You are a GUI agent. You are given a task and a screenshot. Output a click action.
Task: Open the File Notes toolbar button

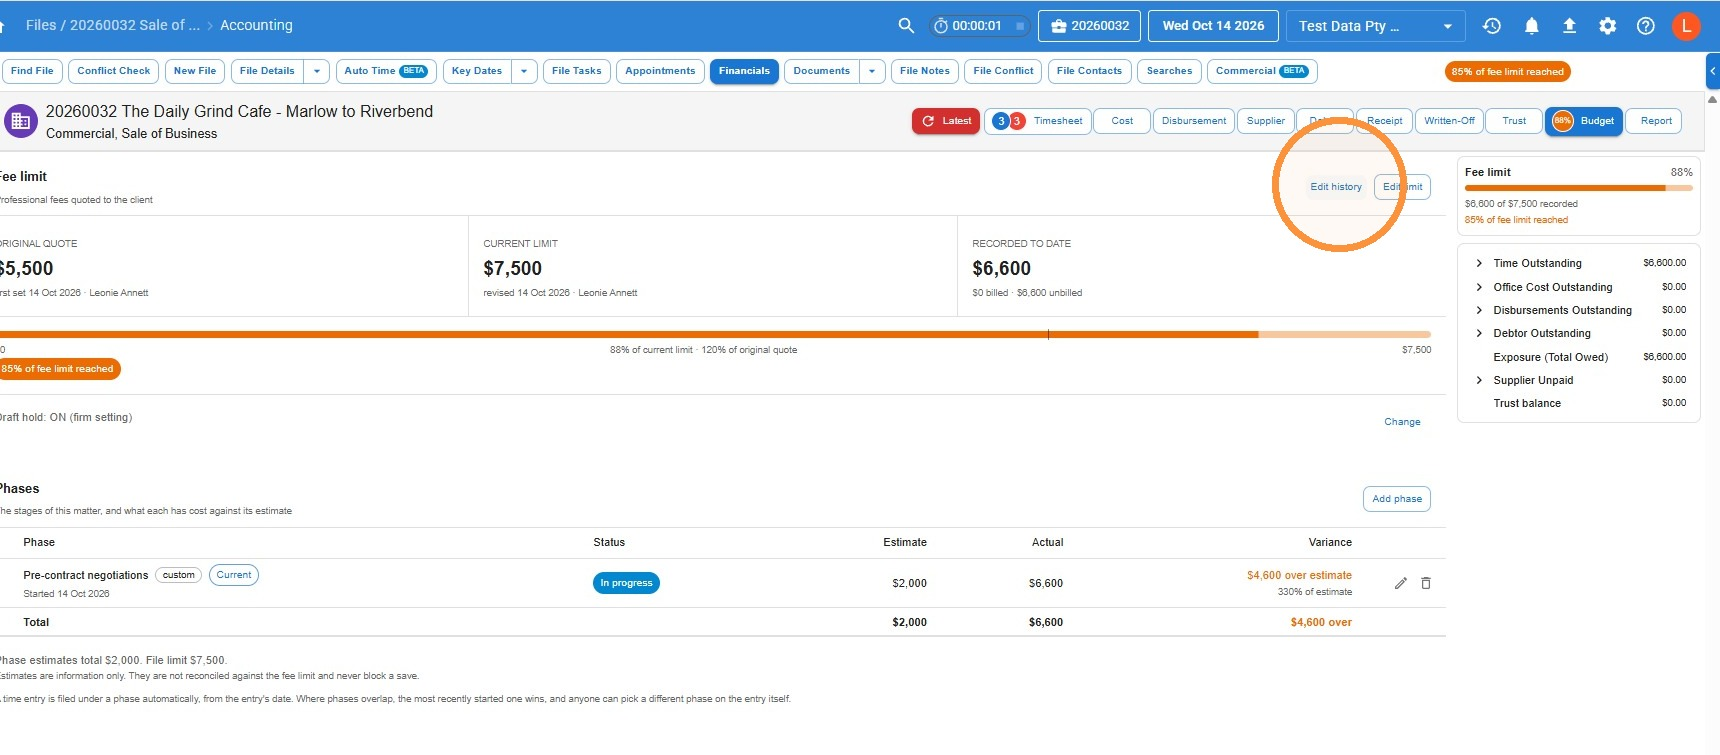925,71
